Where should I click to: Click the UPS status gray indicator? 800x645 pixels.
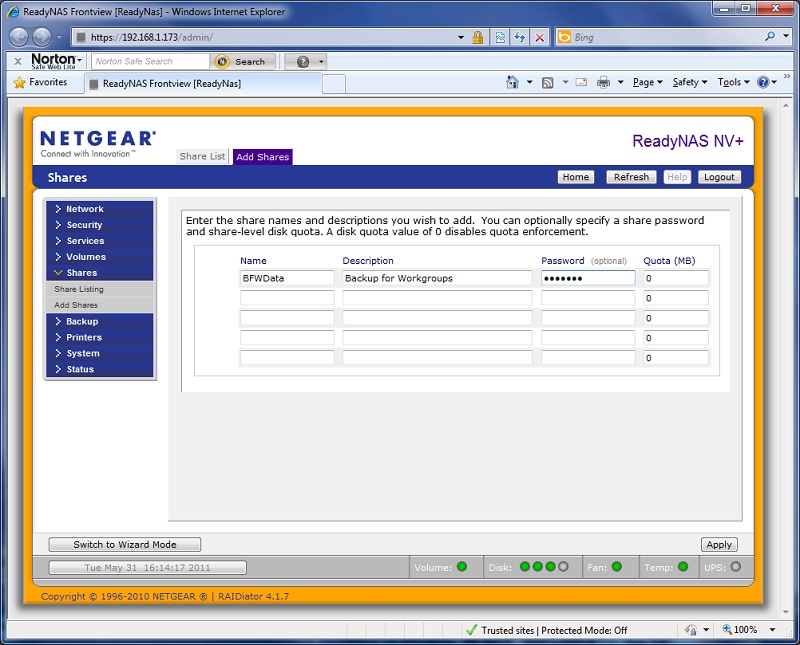coord(736,566)
